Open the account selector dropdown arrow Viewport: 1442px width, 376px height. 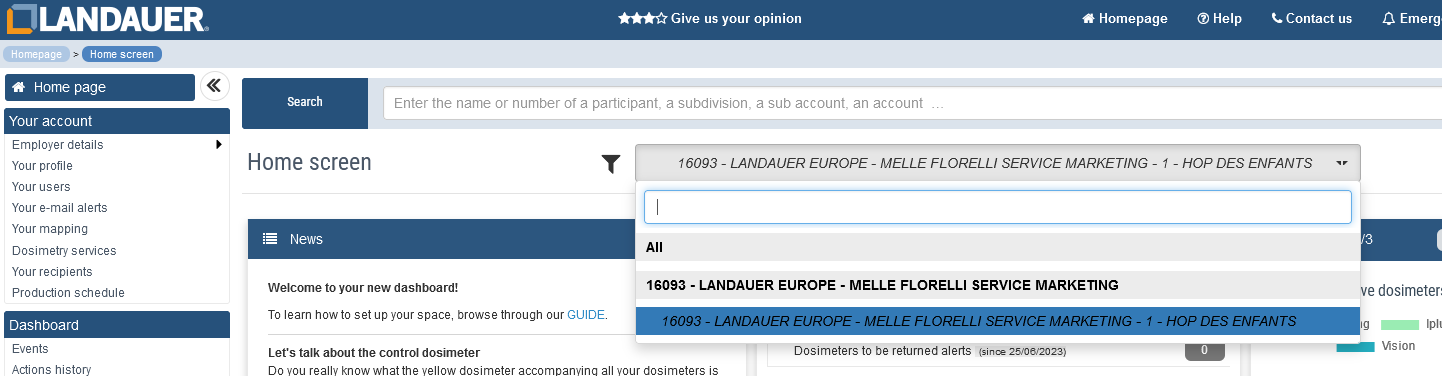[1341, 163]
